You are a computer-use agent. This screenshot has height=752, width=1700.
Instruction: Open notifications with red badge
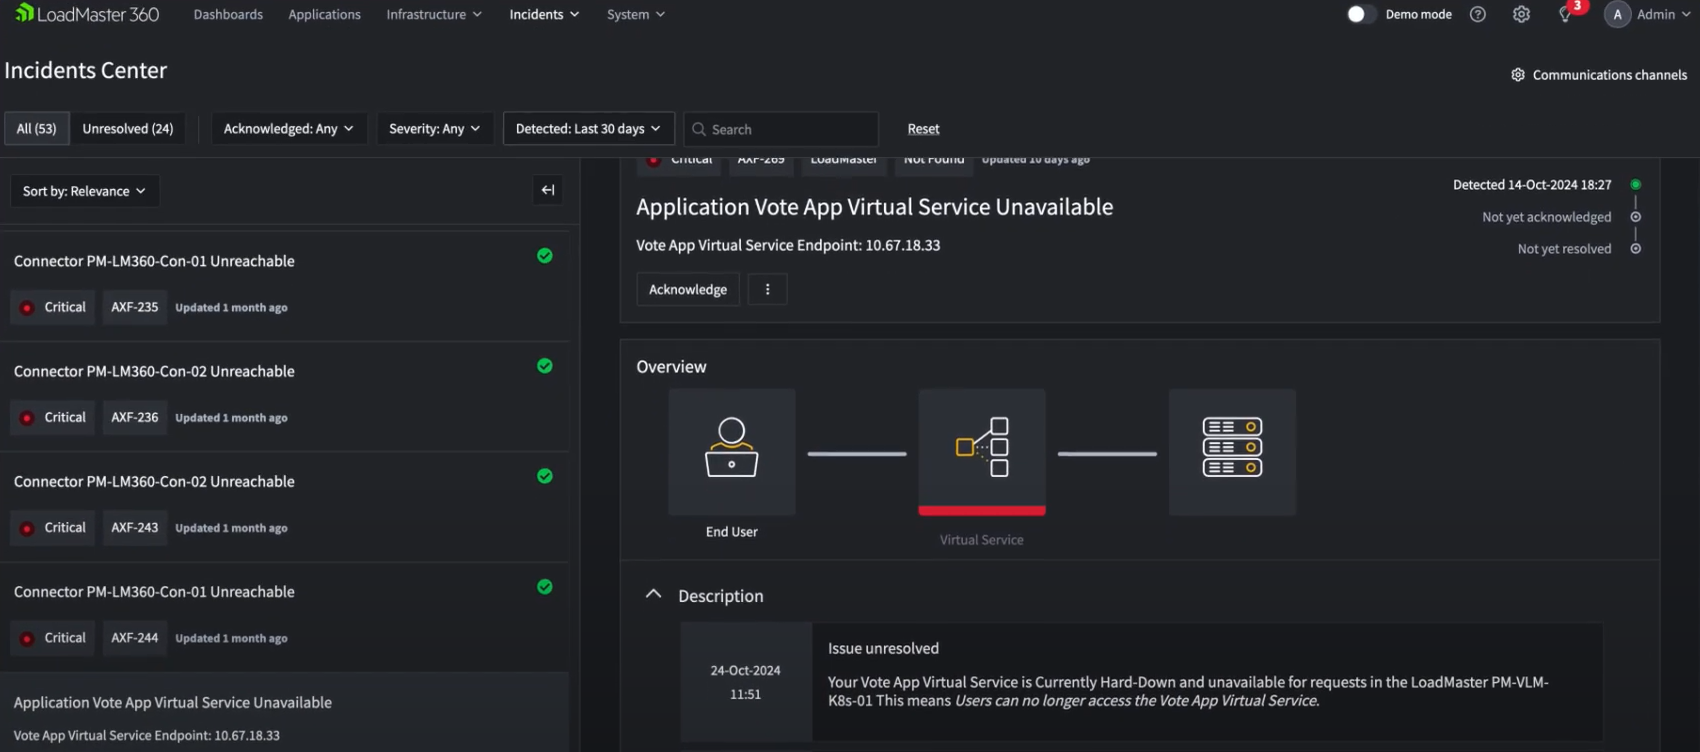(1567, 14)
